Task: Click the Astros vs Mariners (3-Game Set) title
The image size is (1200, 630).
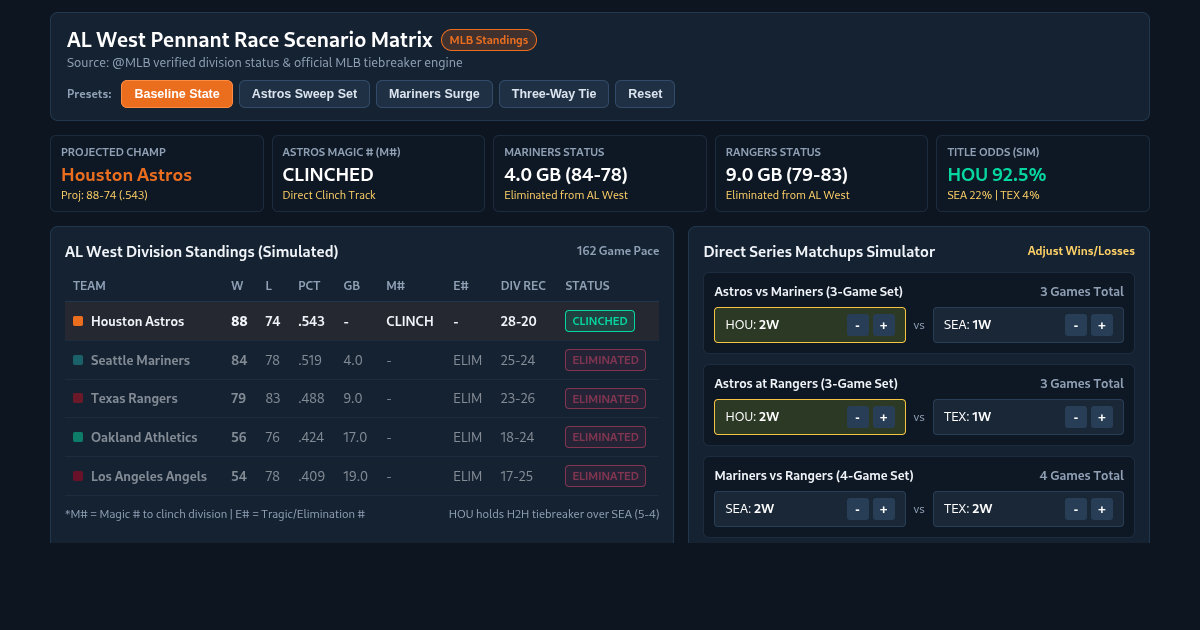Action: [x=809, y=292]
